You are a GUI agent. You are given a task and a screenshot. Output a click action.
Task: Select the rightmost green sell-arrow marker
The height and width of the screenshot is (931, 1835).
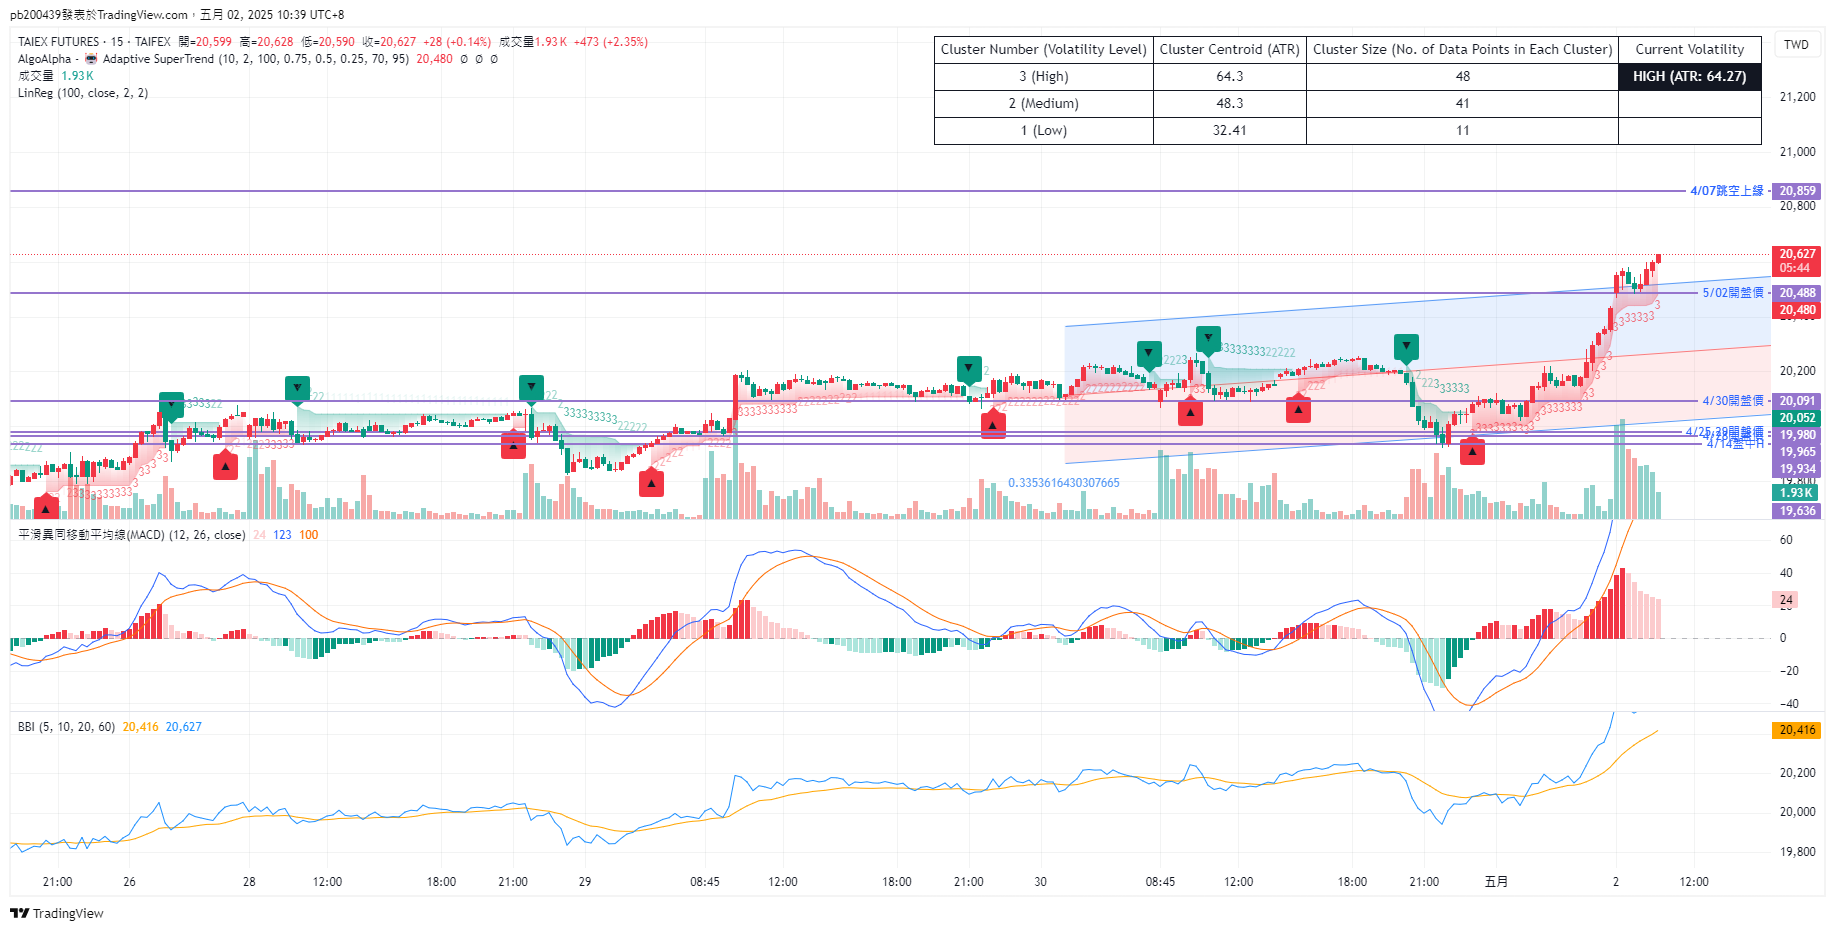(1407, 346)
